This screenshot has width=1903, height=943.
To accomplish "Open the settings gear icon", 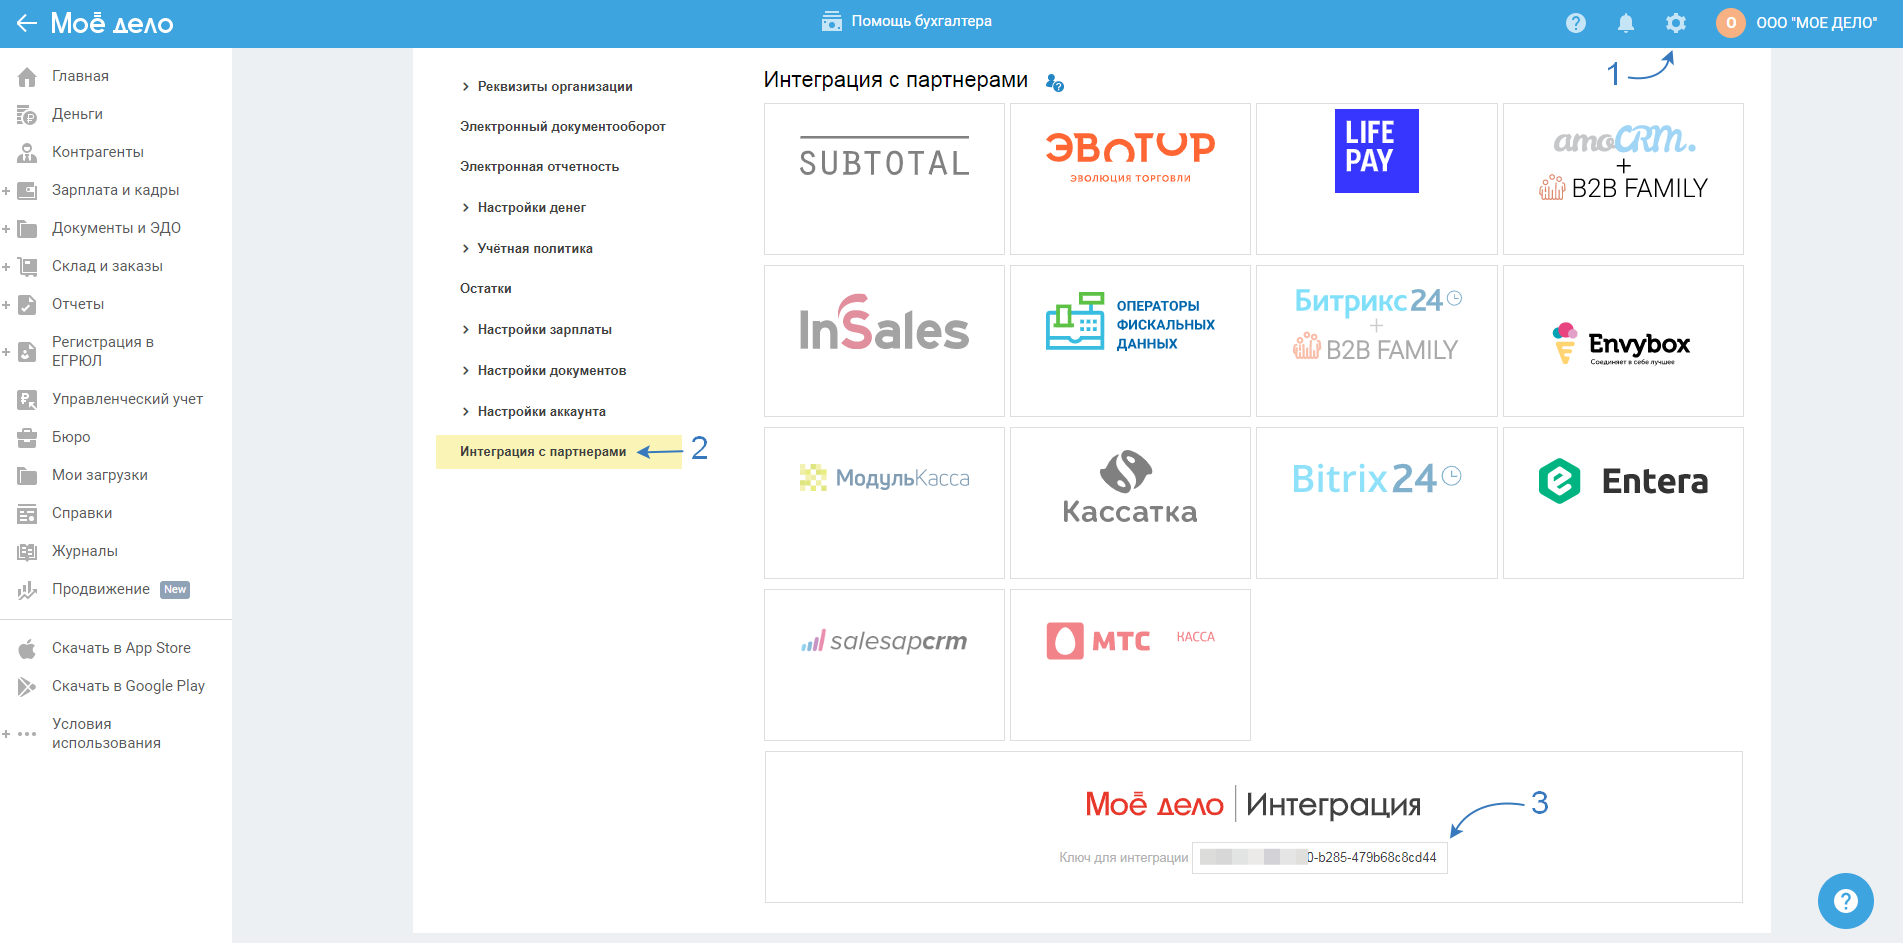I will tap(1676, 23).
